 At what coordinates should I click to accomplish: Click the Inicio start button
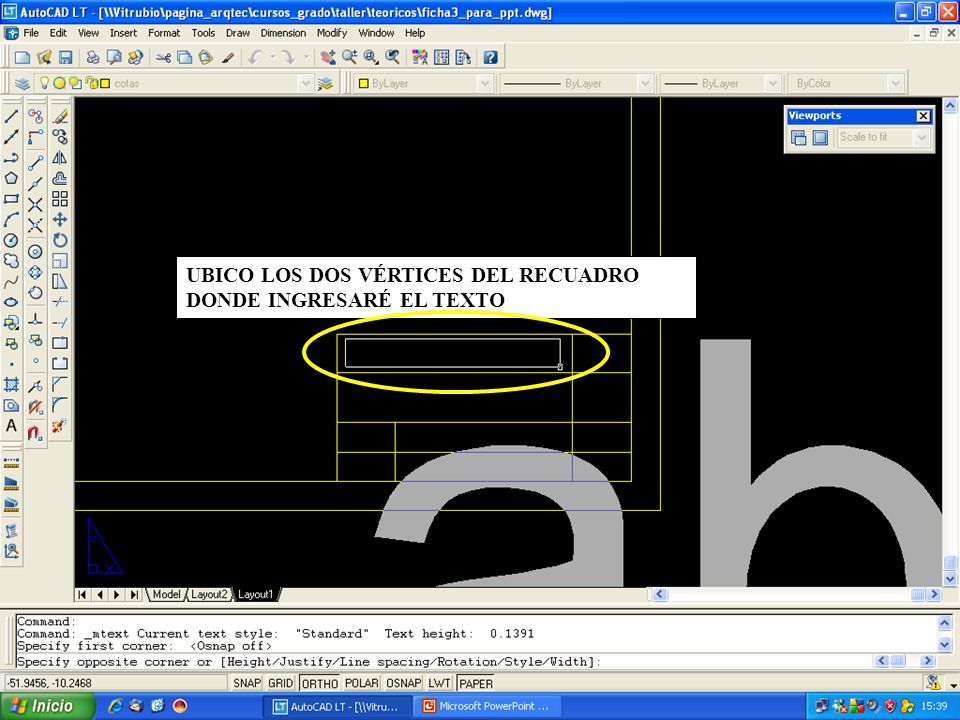(48, 706)
